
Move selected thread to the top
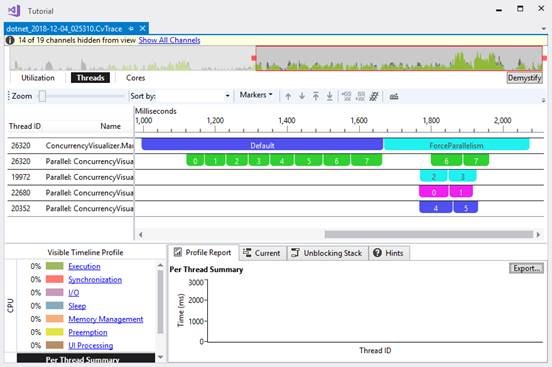click(x=316, y=96)
